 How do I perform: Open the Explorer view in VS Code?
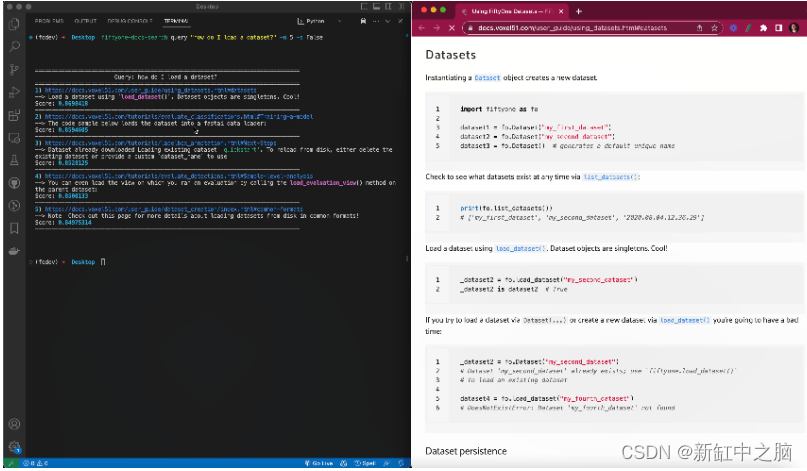pyautogui.click(x=14, y=24)
